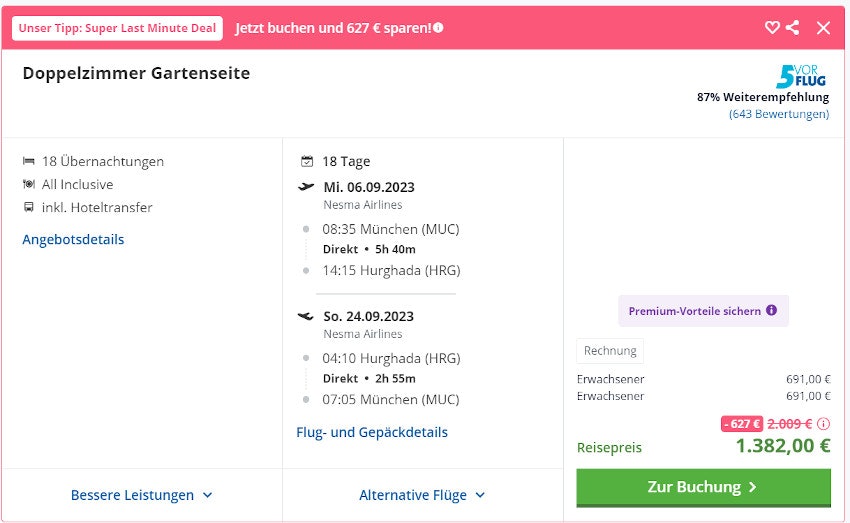Click 'Unser Tipp: Super Last Minute Deal' badge
Image resolution: width=850 pixels, height=523 pixels.
[117, 28]
